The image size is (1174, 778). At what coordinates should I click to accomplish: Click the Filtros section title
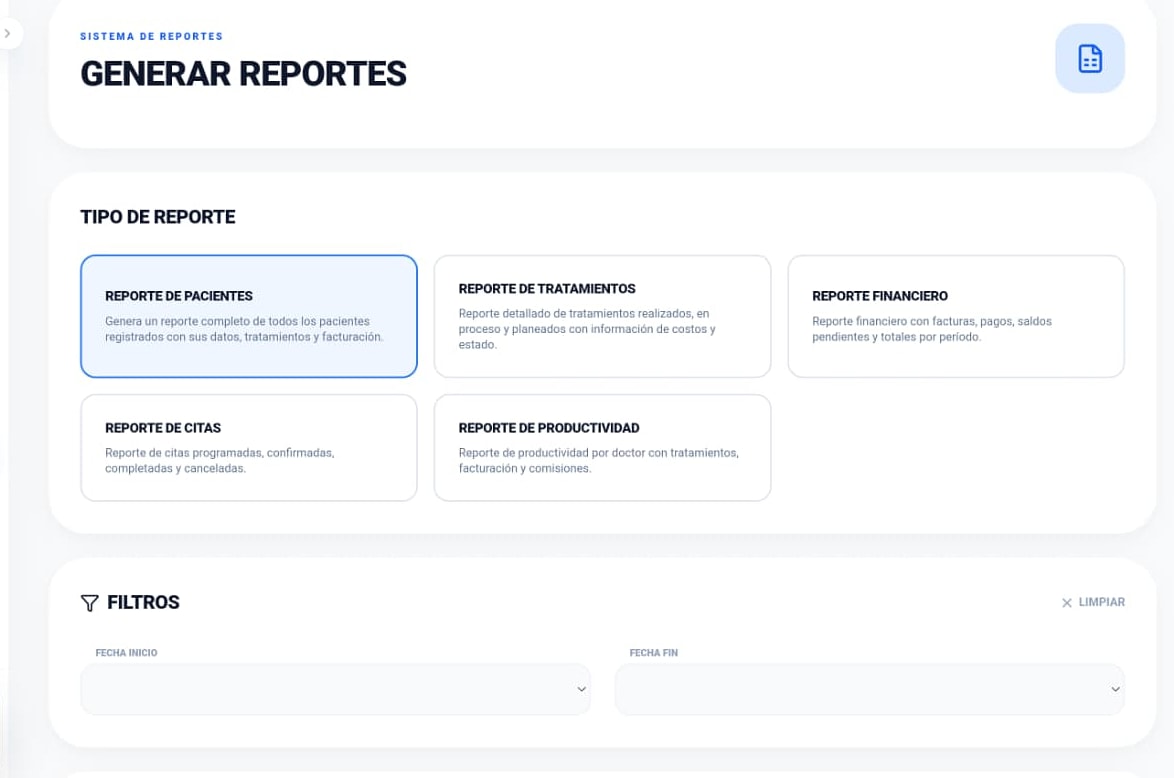pos(143,602)
